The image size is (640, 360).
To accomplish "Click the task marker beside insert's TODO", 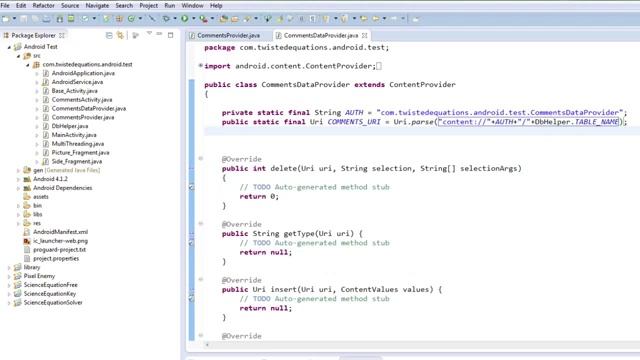I will tap(191, 299).
